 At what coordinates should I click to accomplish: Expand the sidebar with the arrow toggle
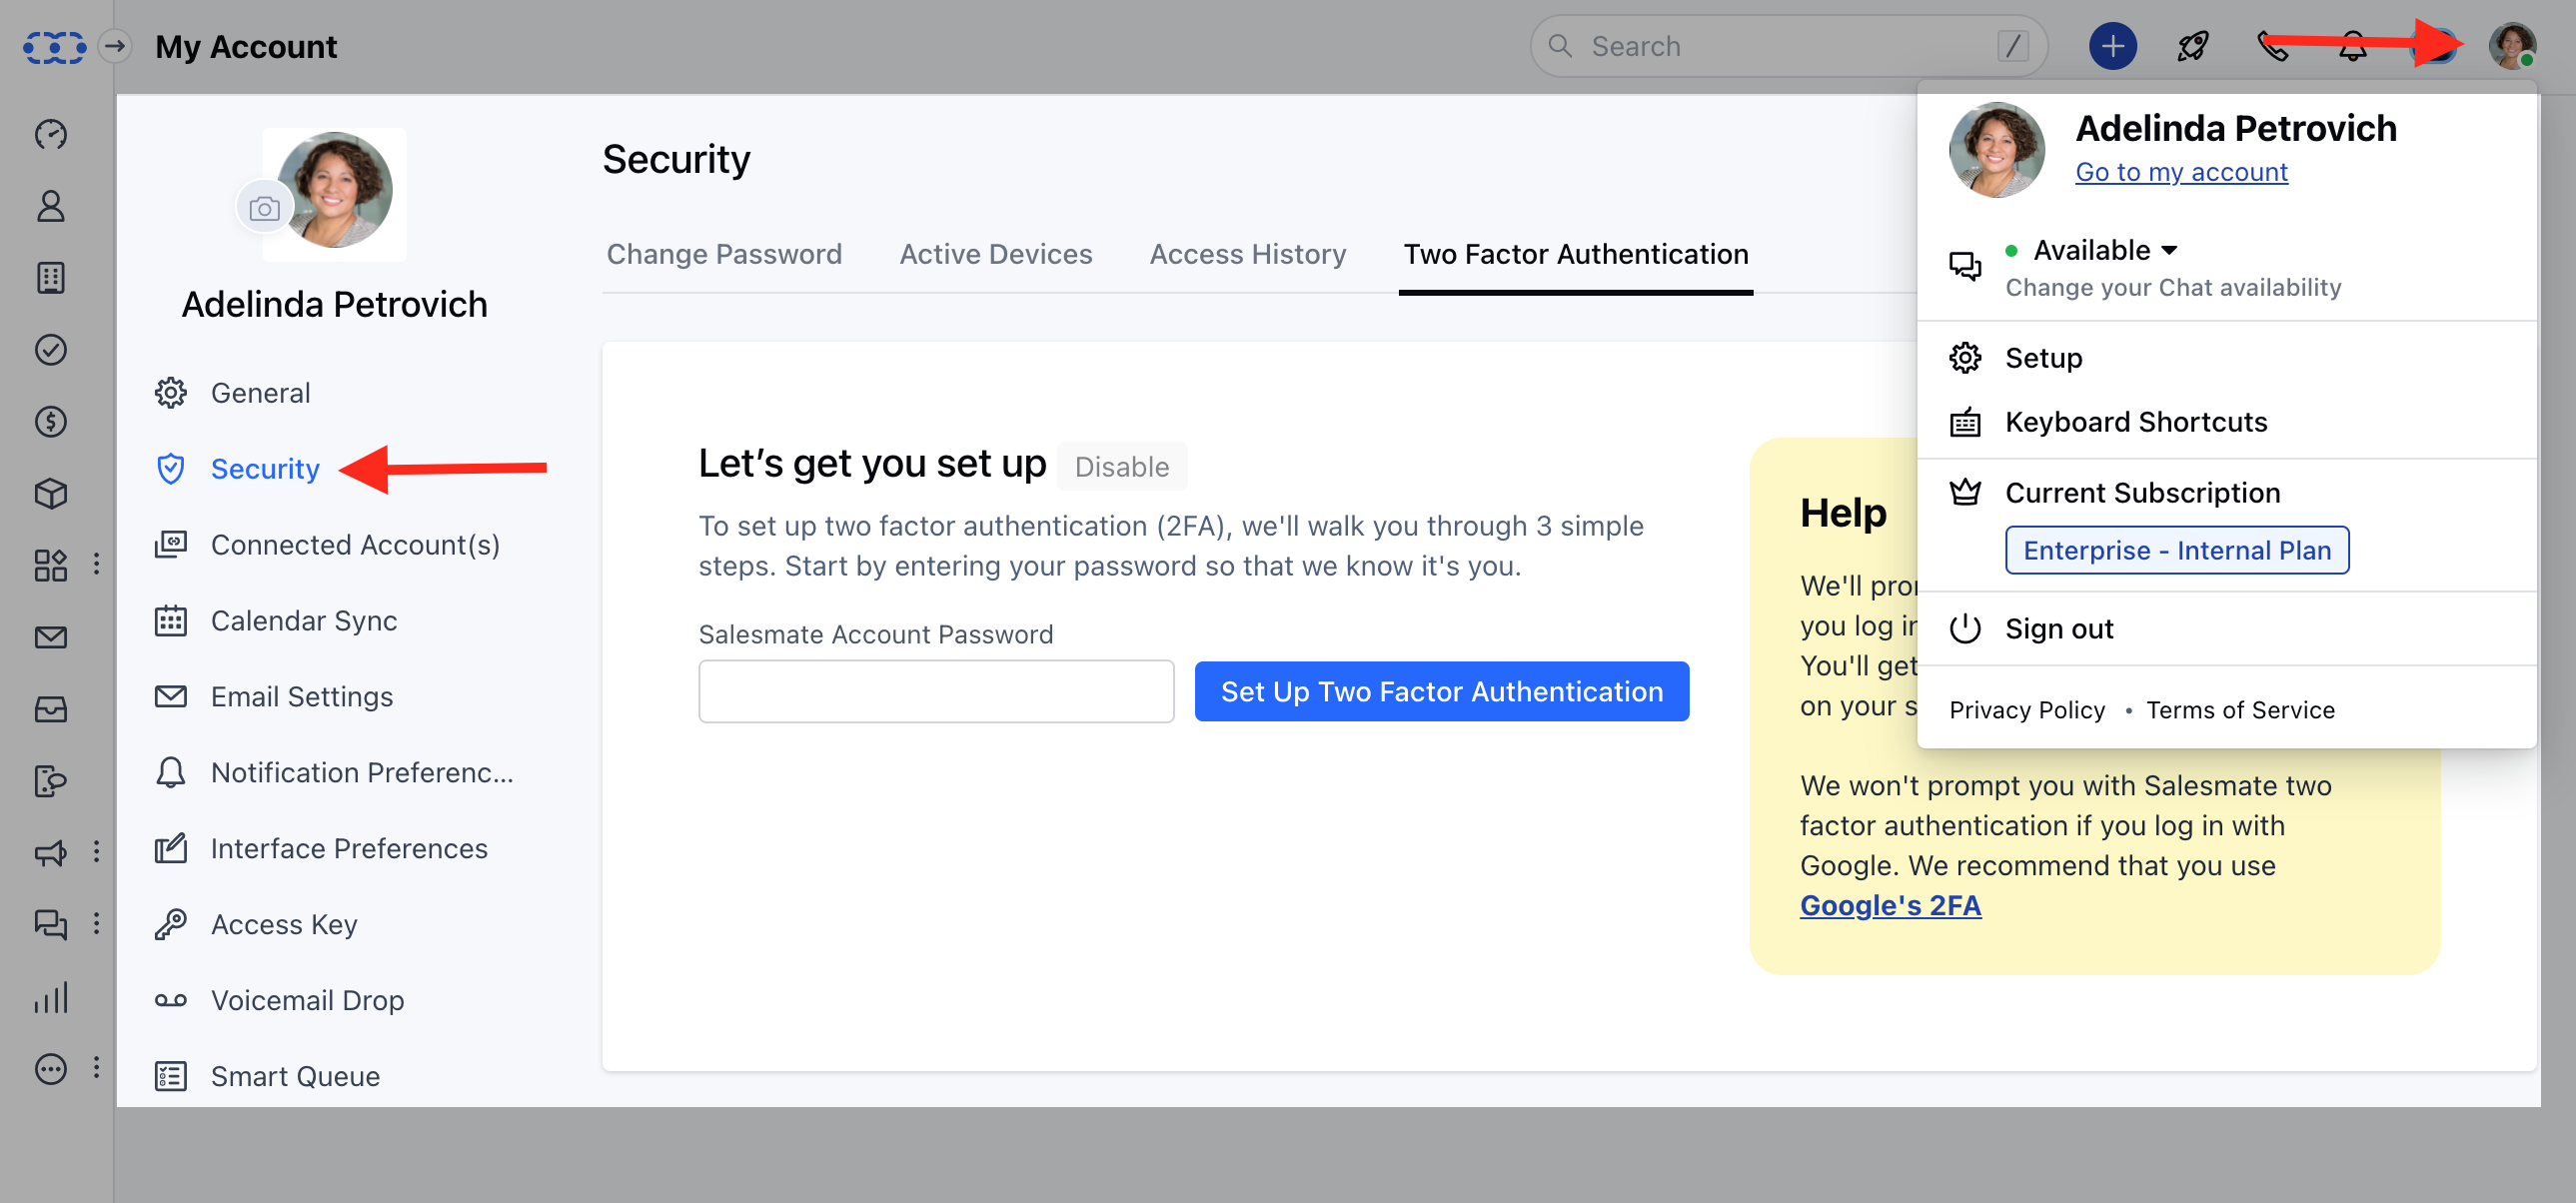point(116,46)
